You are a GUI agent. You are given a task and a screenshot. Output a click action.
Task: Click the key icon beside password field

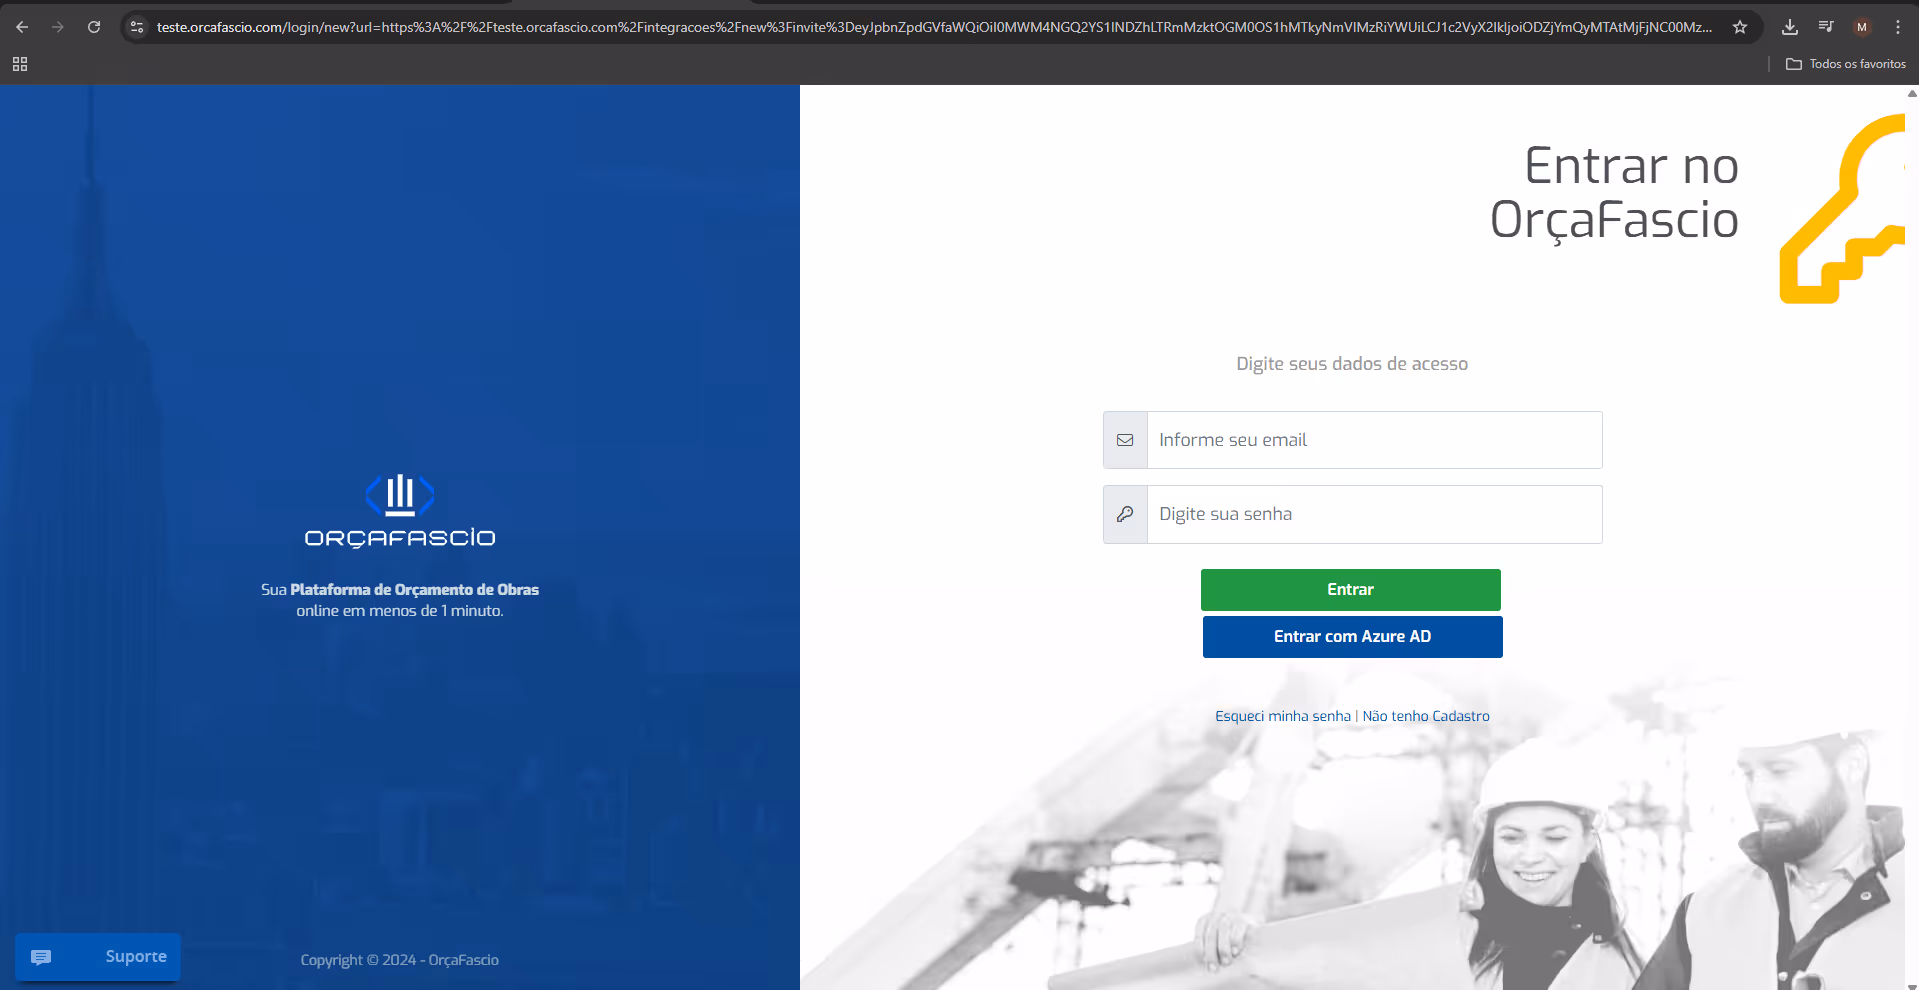1125,514
